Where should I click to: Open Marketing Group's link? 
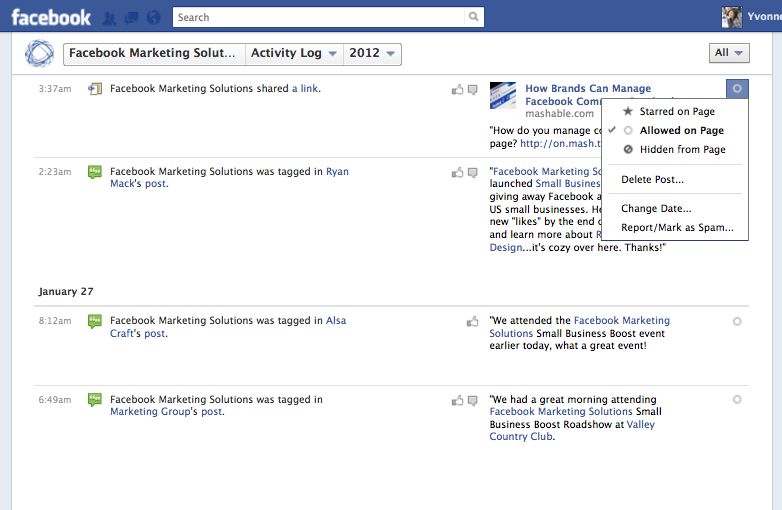pyautogui.click(x=150, y=412)
